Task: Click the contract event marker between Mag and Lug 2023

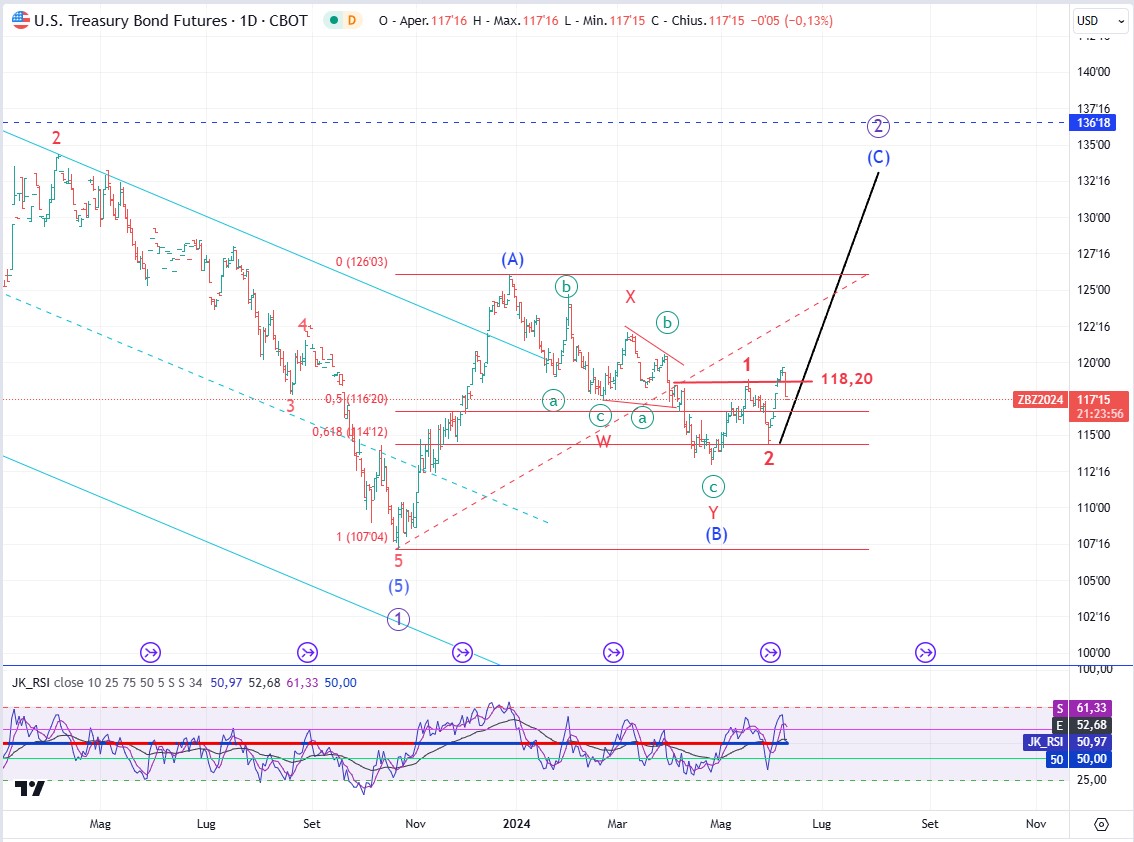Action: 150,652
